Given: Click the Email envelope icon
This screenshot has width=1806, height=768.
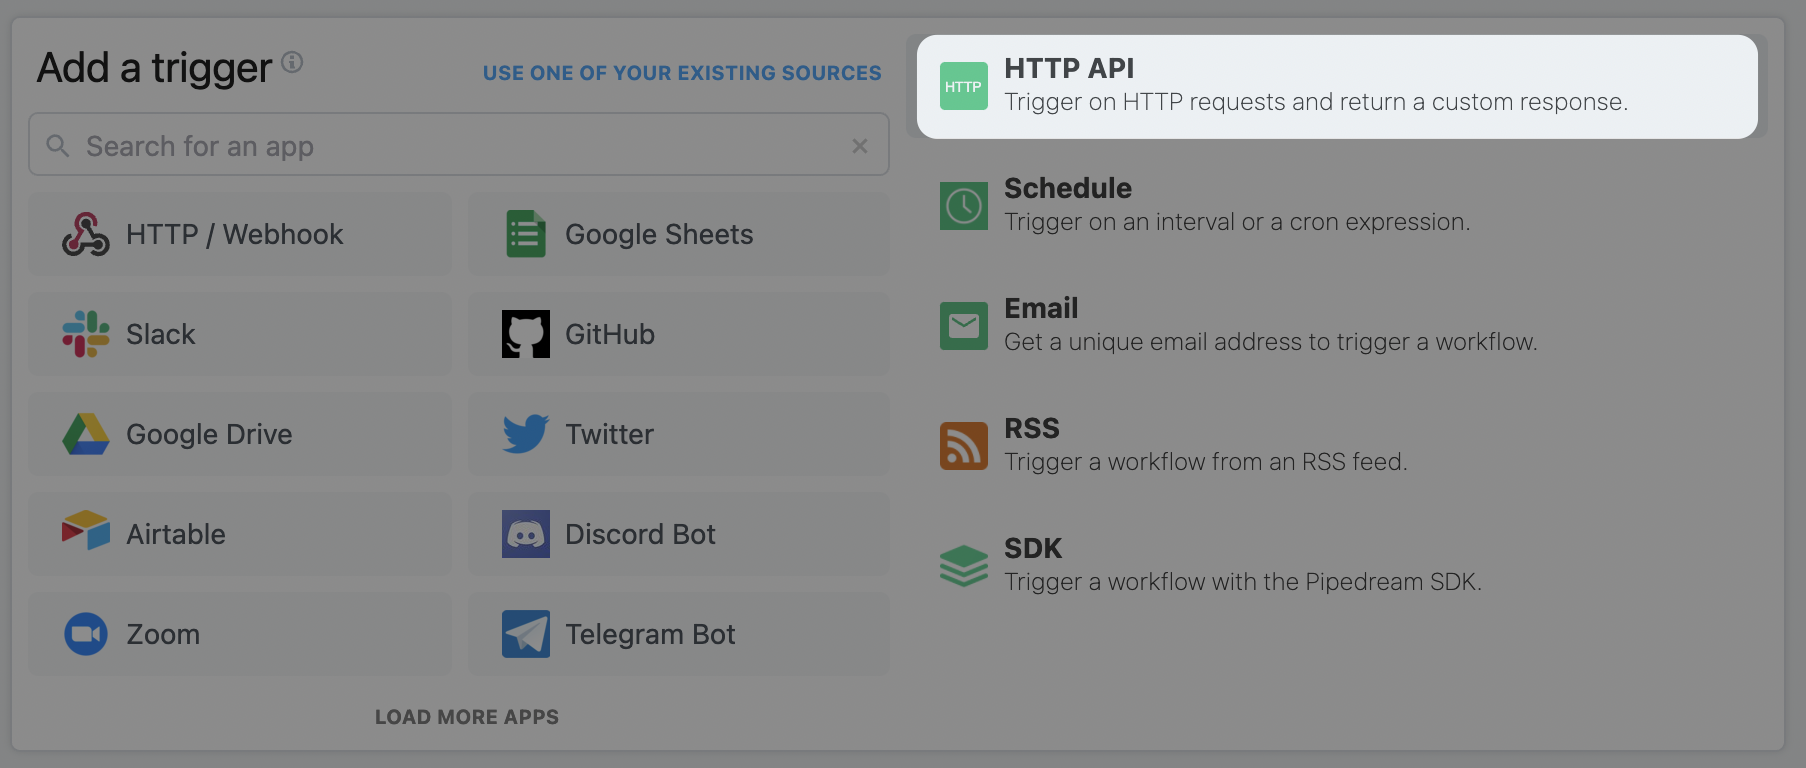Looking at the screenshot, I should [x=964, y=326].
